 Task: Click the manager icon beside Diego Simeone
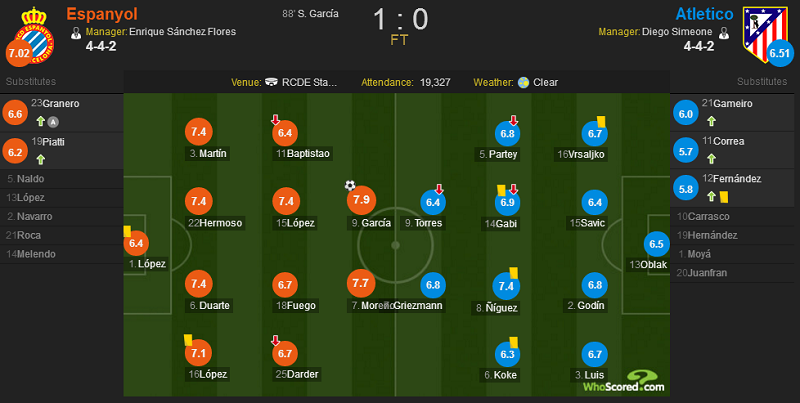[723, 33]
